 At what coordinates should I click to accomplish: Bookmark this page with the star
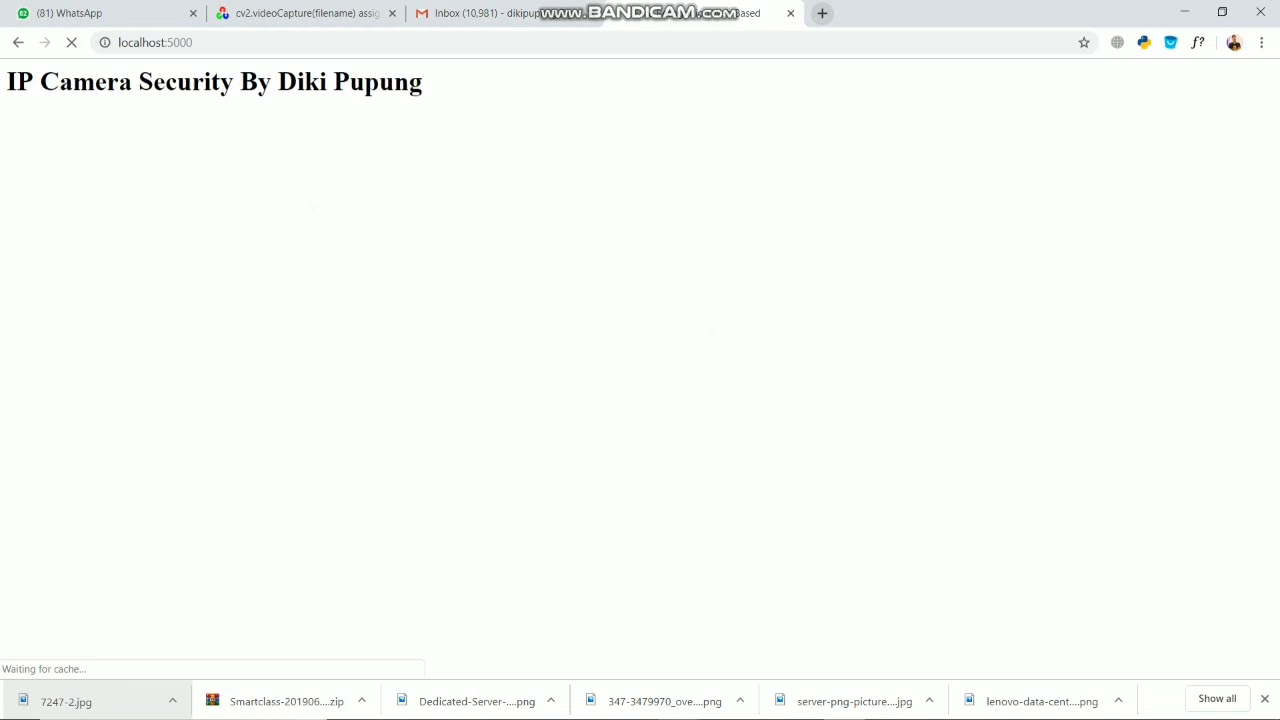(x=1084, y=42)
